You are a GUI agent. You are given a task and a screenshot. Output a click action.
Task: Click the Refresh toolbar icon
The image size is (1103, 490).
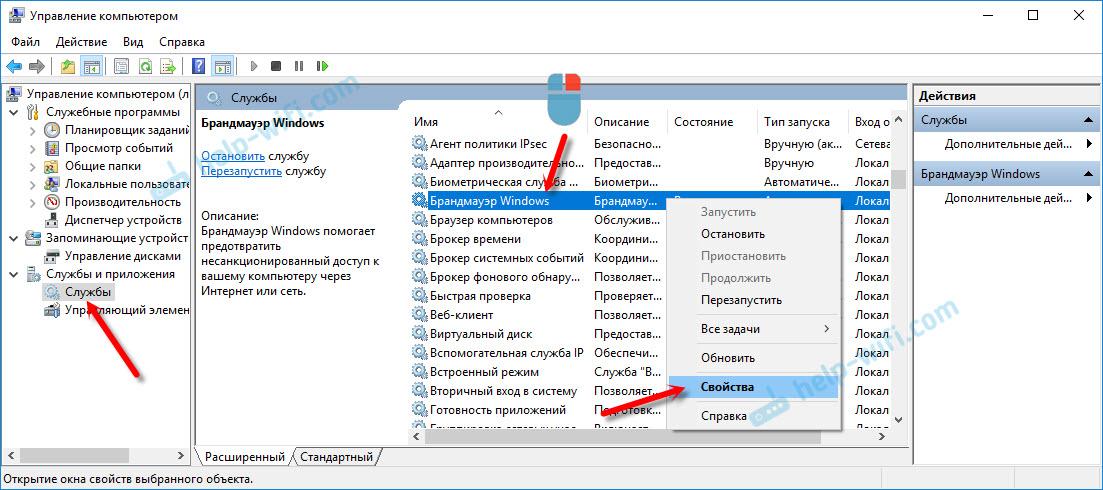tap(145, 66)
